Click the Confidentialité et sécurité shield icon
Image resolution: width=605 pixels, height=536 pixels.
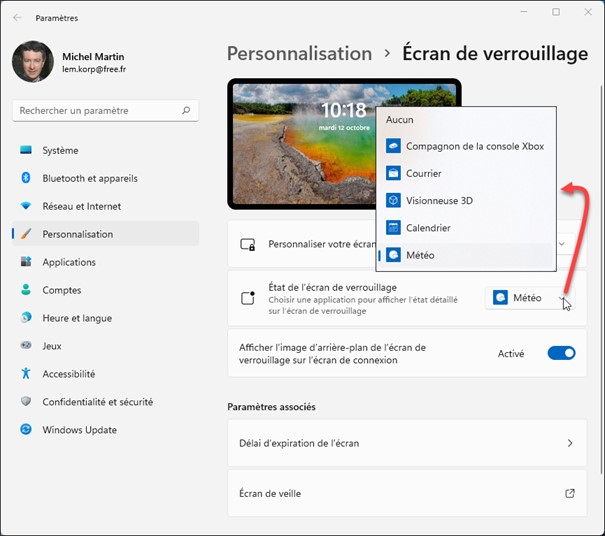26,401
